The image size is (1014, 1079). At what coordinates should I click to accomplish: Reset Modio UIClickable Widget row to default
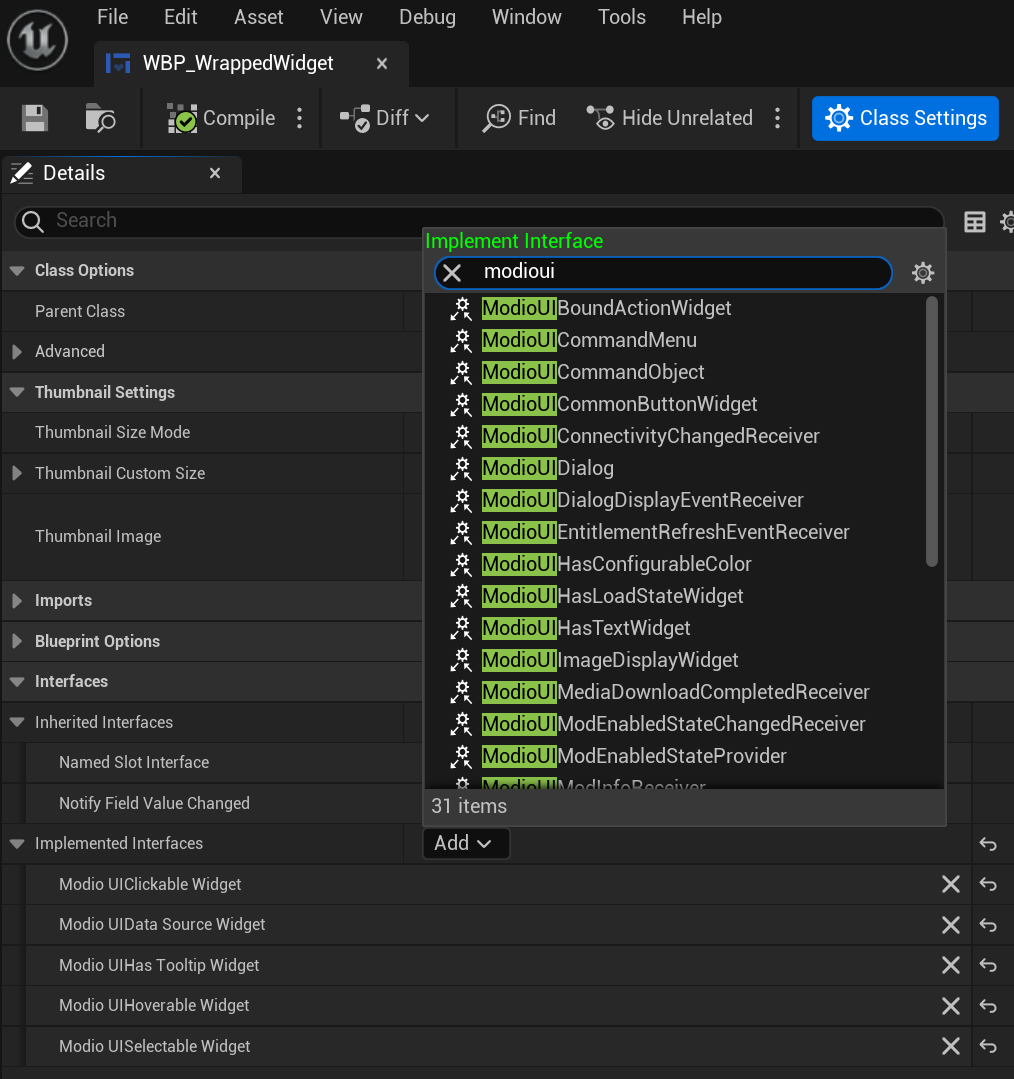coord(988,884)
